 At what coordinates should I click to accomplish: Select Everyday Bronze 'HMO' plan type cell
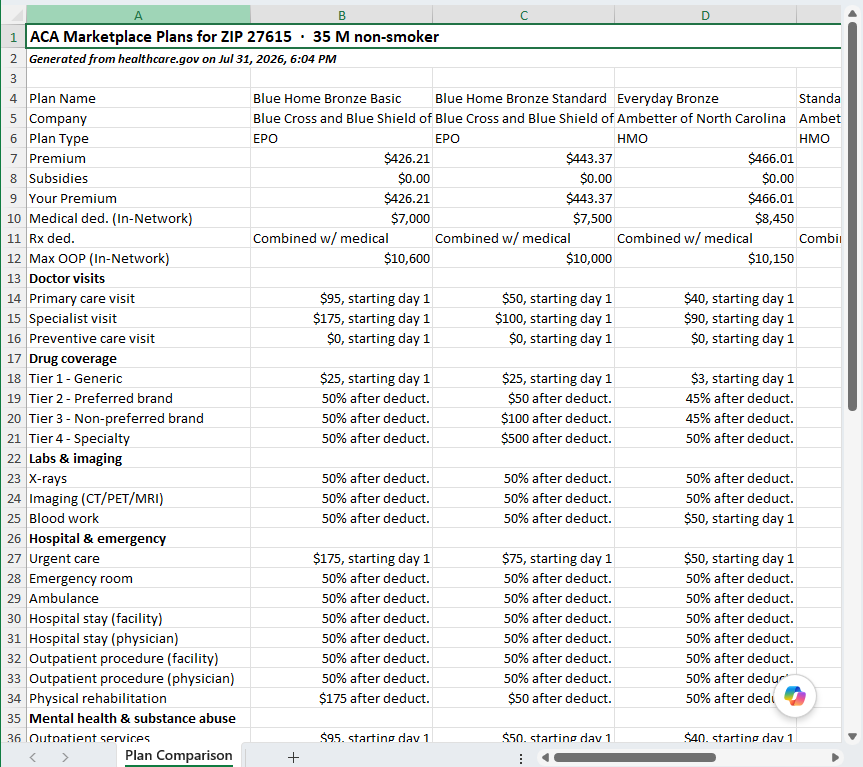[x=706, y=139]
